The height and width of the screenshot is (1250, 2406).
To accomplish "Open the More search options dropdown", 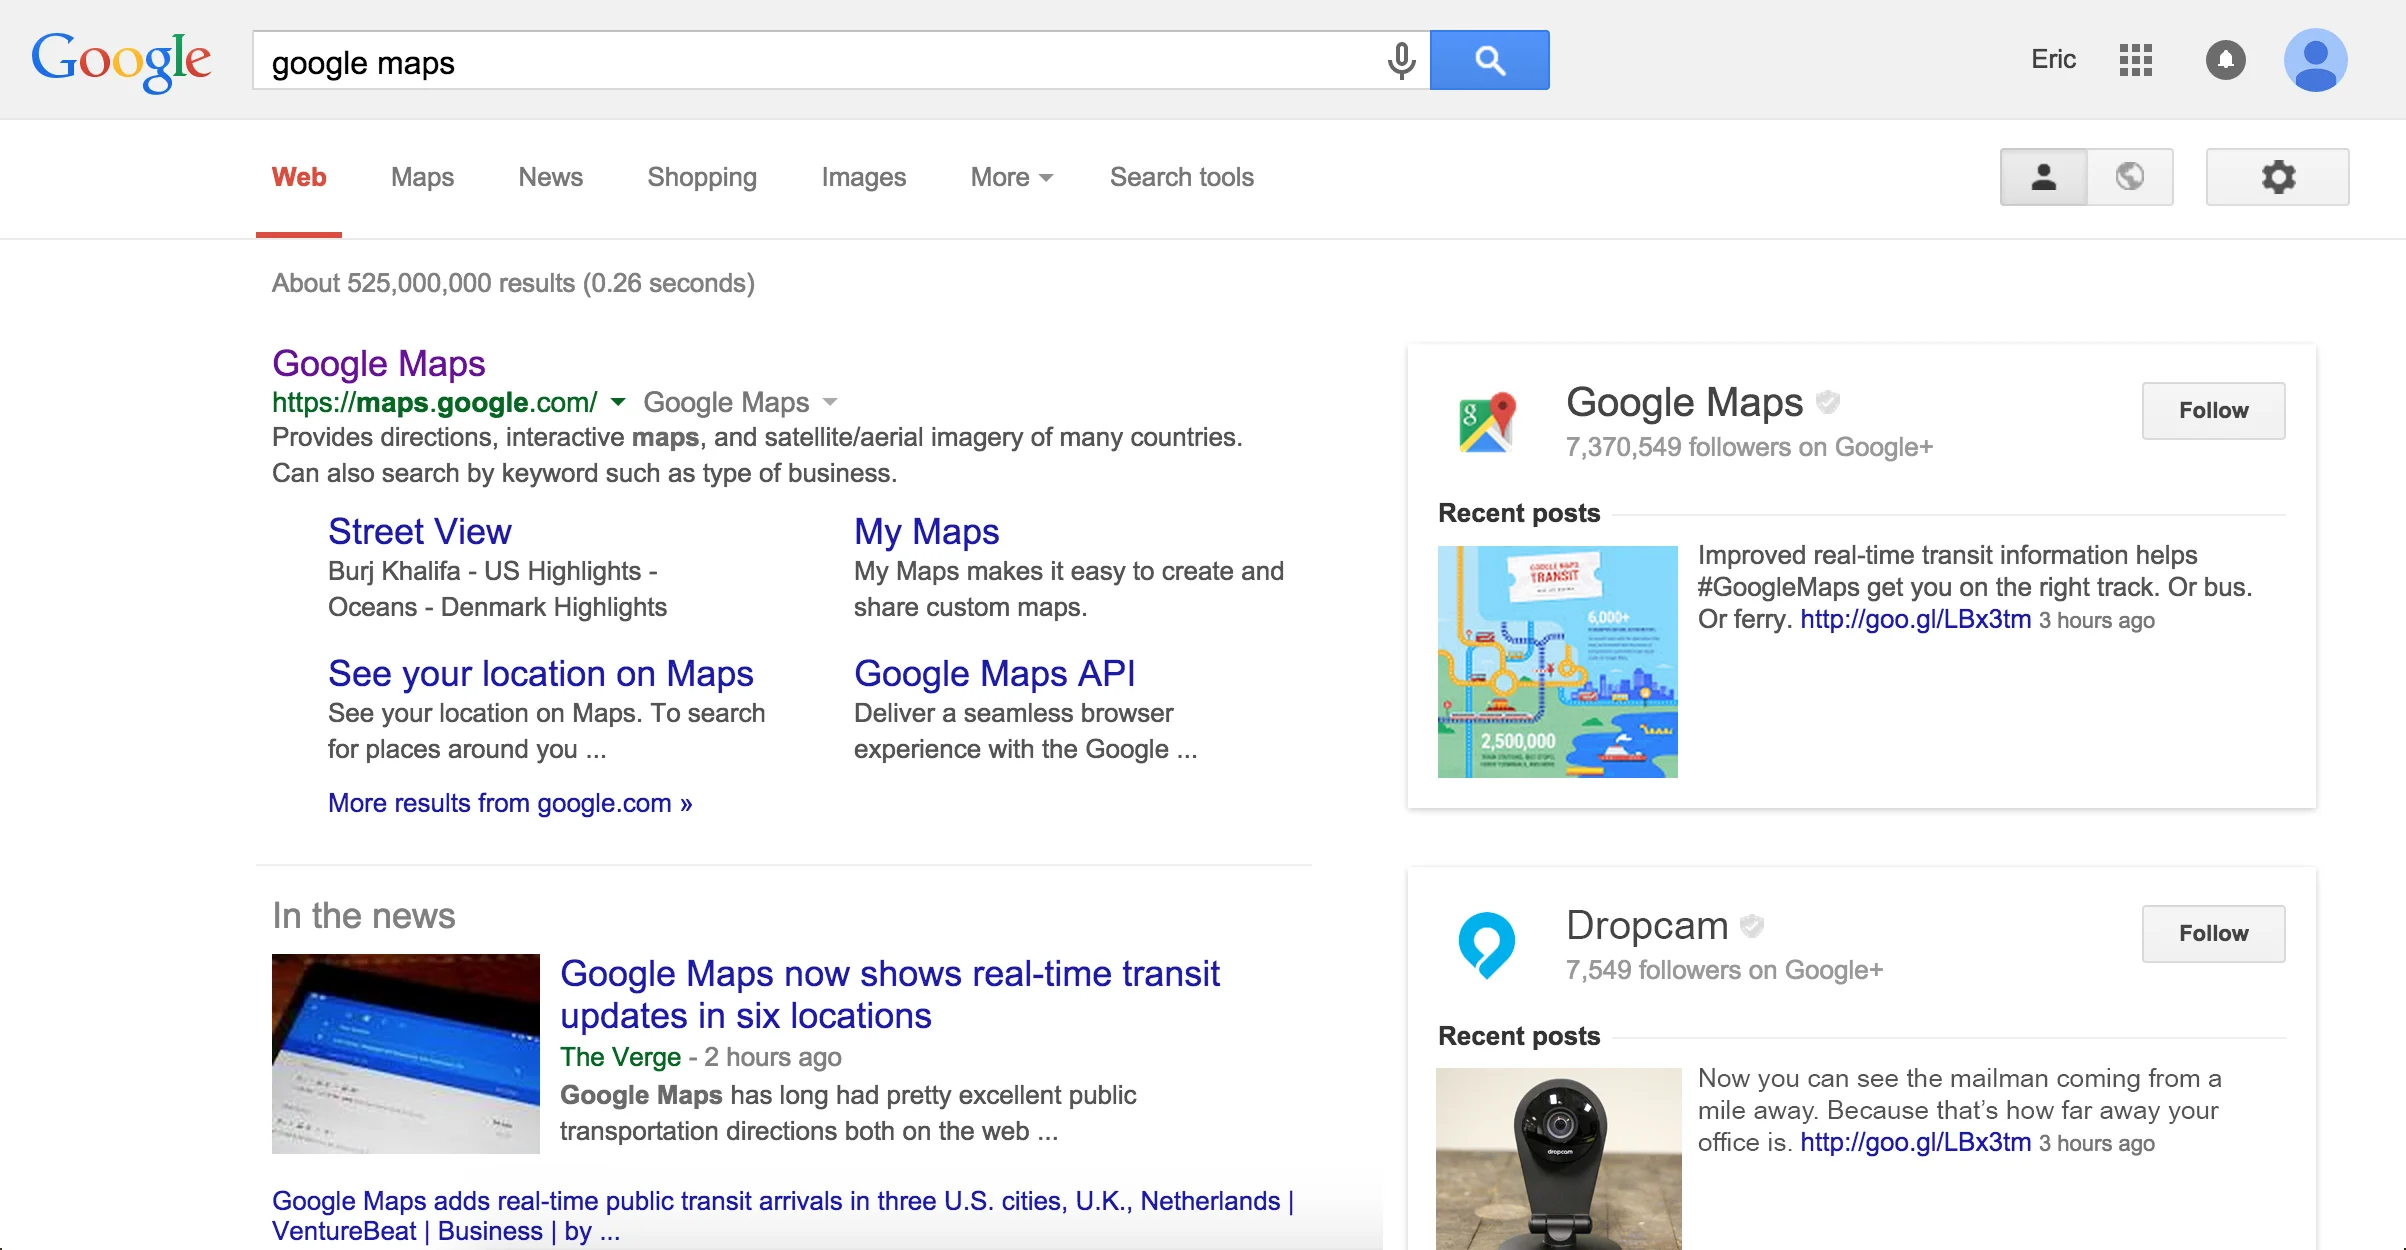I will coord(1011,177).
